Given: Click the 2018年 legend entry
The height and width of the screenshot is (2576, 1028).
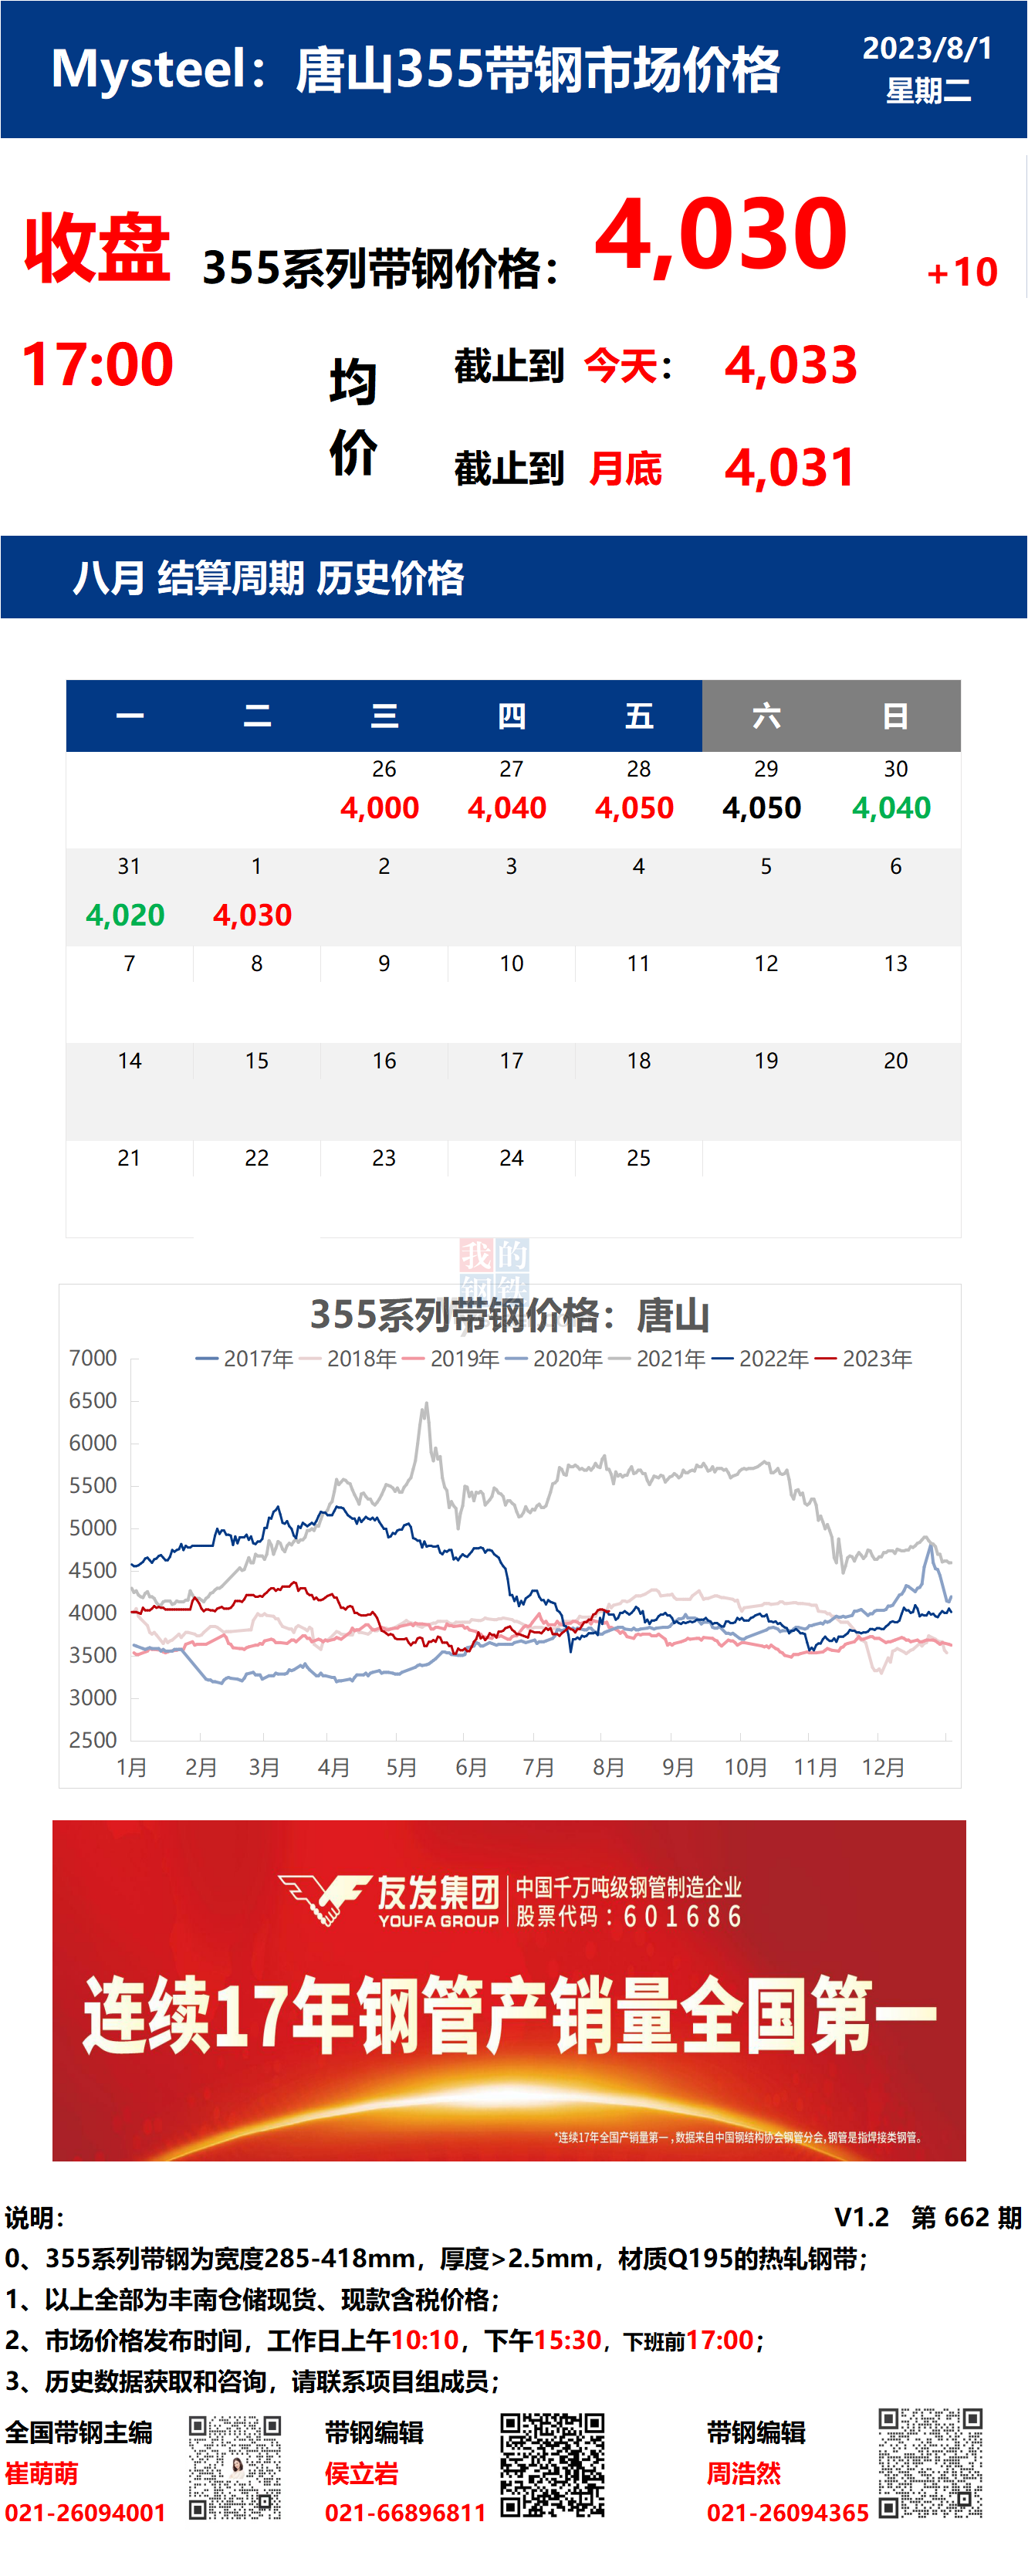Looking at the screenshot, I should 348,1359.
